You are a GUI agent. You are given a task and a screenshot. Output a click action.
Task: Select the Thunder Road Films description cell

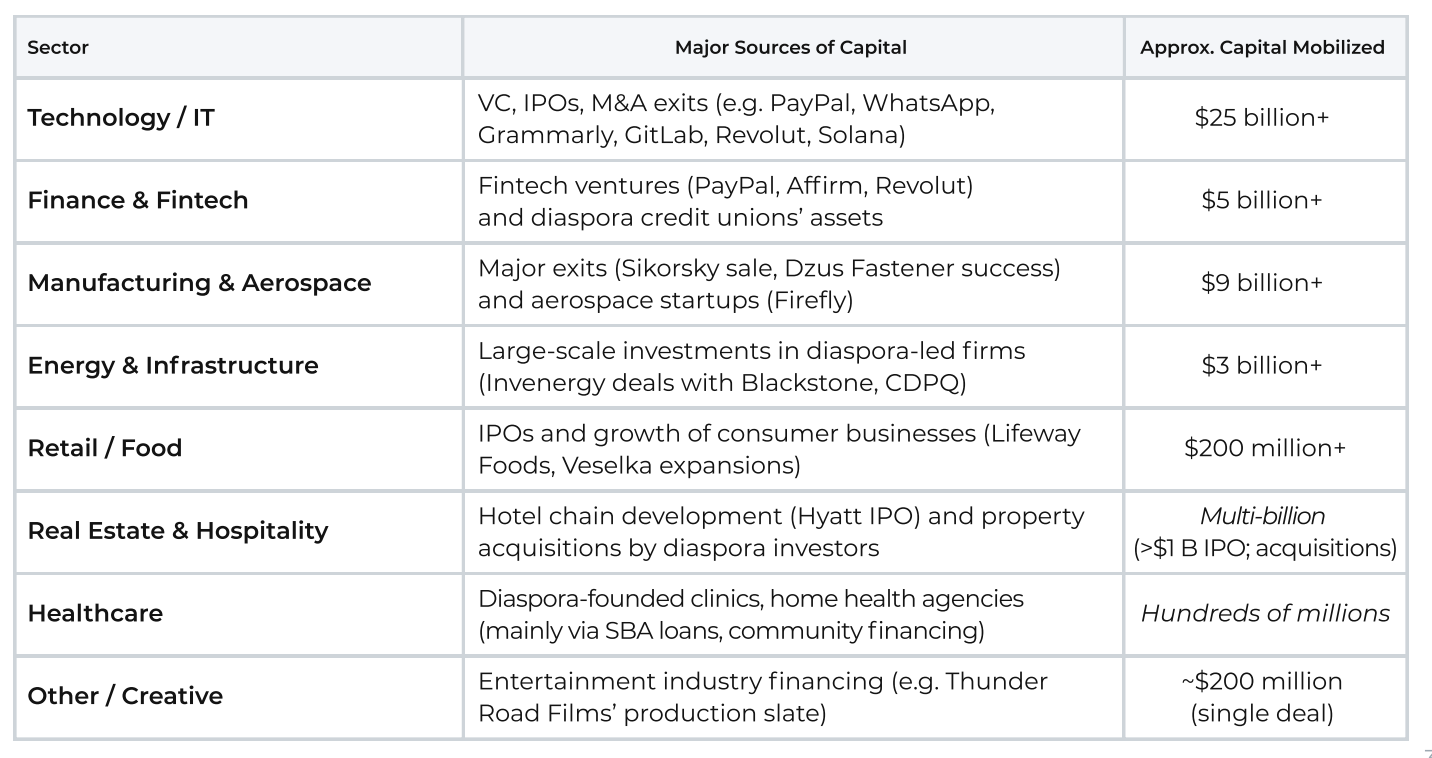762,696
